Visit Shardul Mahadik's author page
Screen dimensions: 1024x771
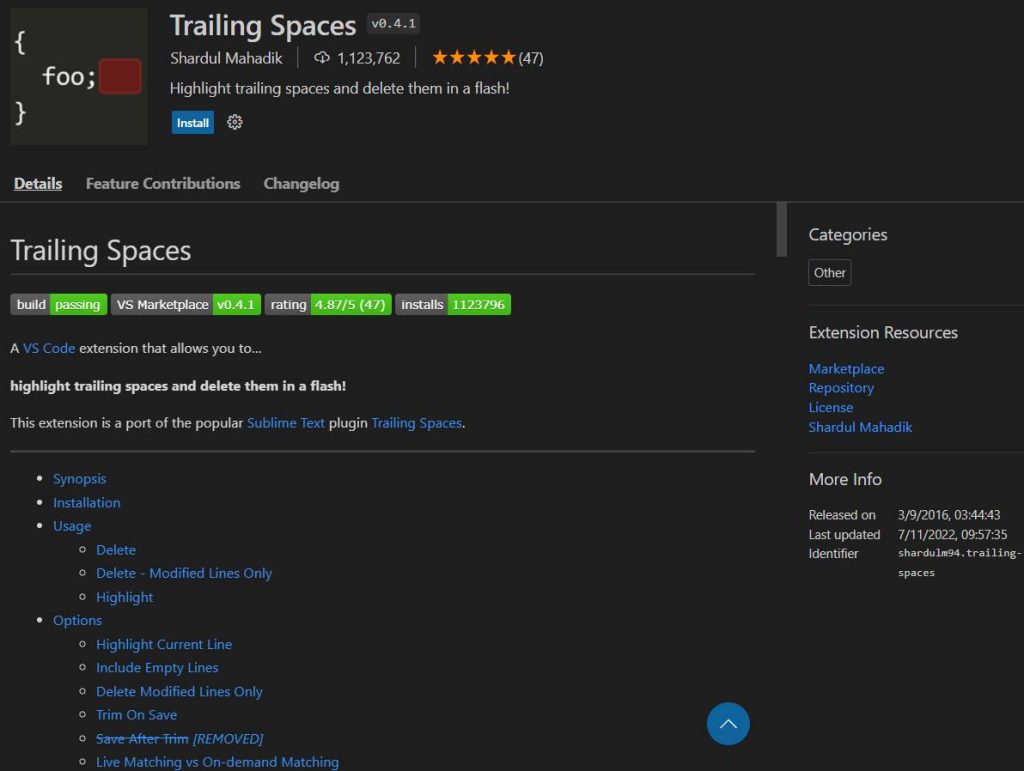860,427
